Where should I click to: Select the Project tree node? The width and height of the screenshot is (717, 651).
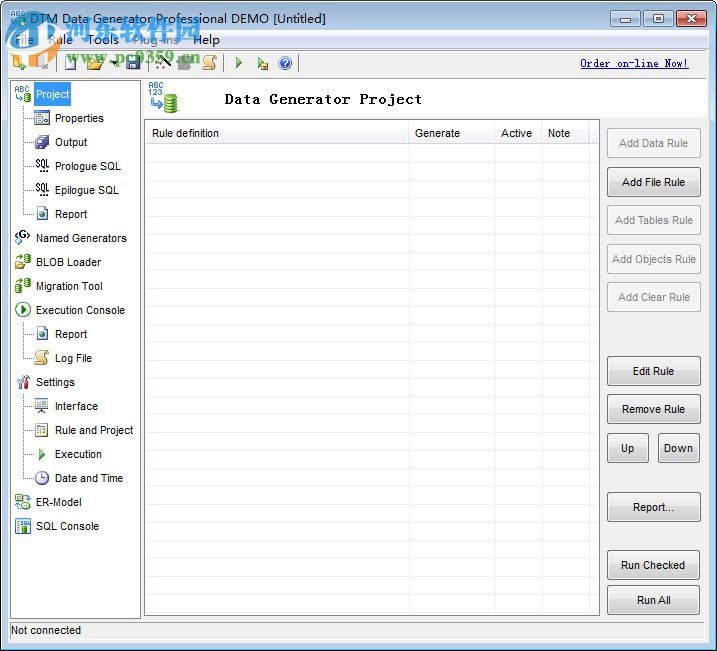[x=53, y=94]
